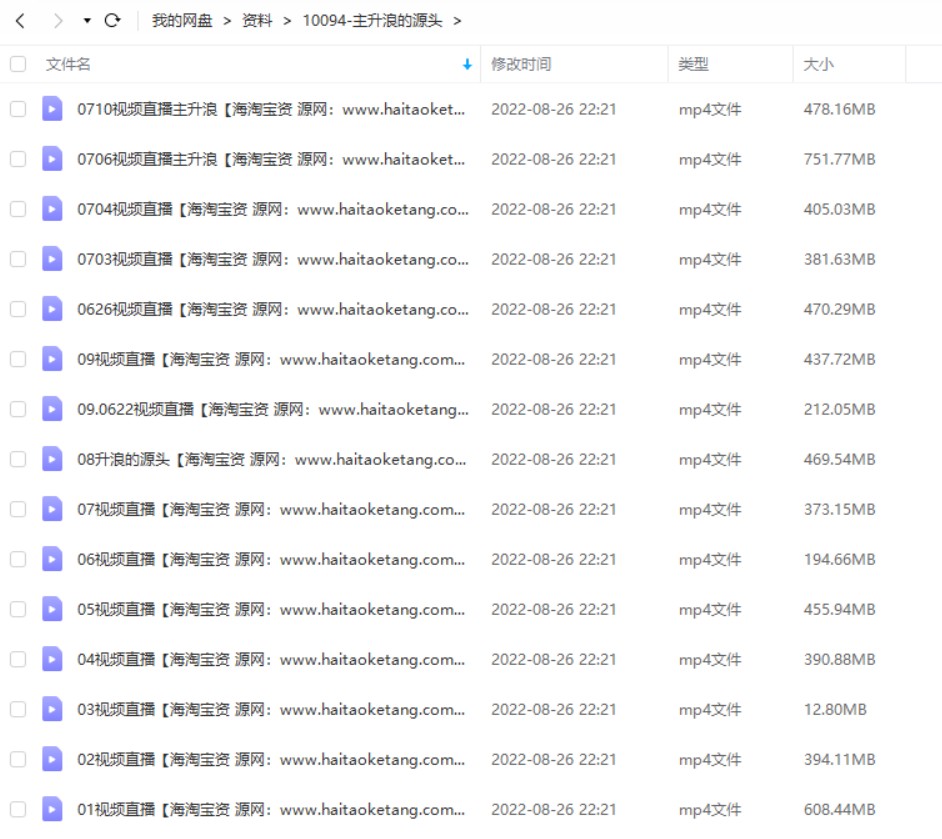Click modified date of 05视频直播 row
Screen dimensions: 942x839
click(553, 610)
